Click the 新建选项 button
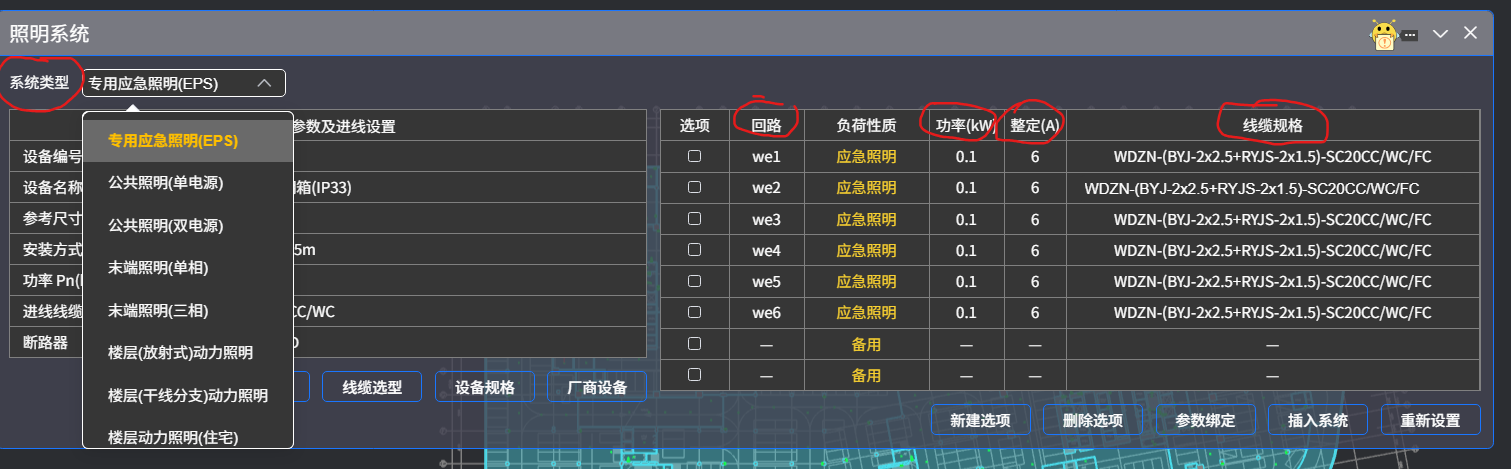 pyautogui.click(x=980, y=420)
